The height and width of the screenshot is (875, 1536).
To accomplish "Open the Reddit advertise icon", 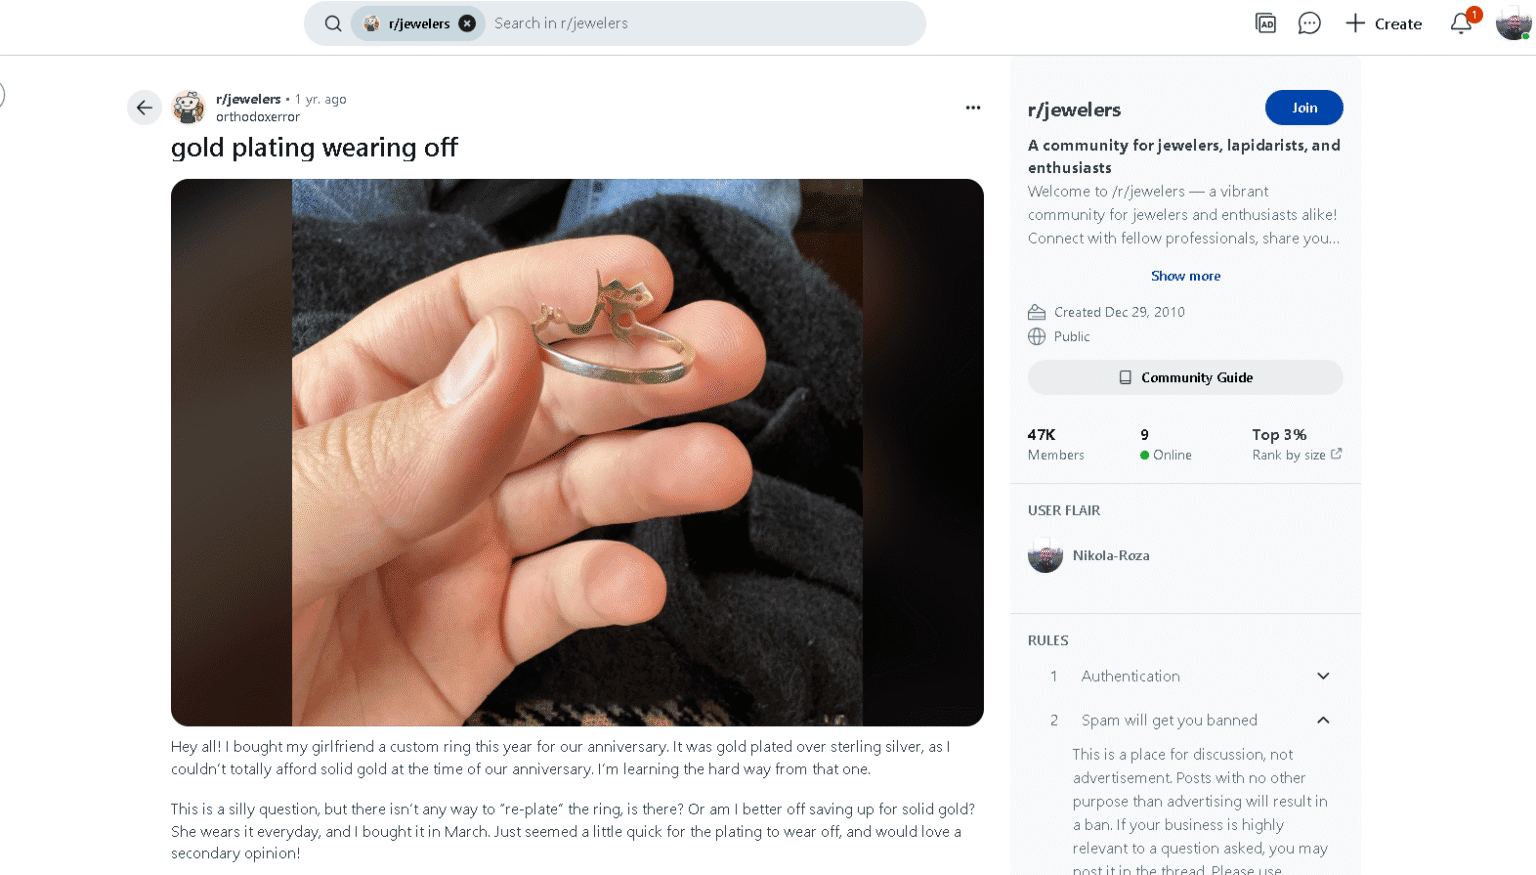I will point(1265,23).
